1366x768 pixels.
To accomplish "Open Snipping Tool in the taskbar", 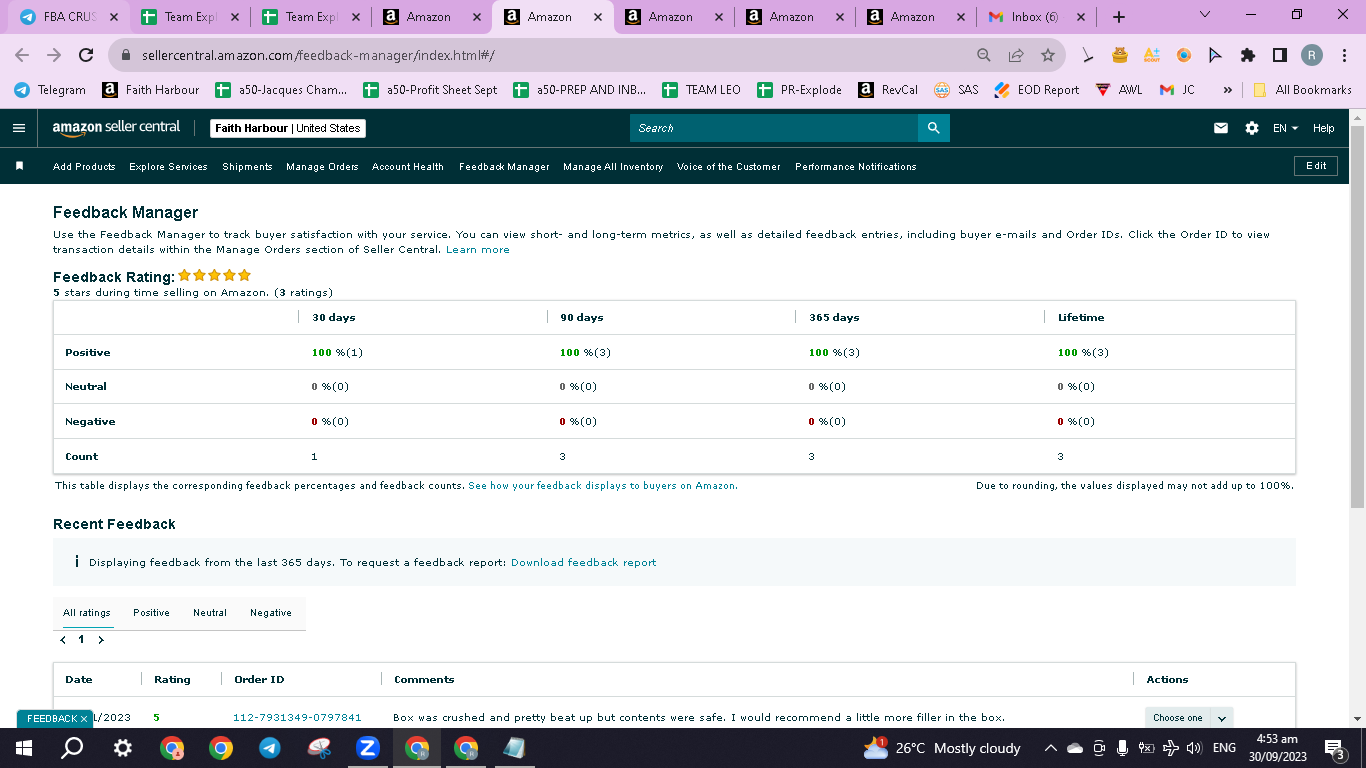I will [318, 748].
